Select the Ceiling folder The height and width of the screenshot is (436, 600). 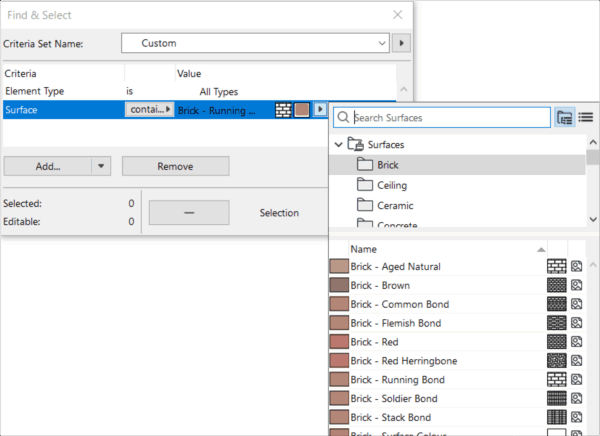[457, 185]
